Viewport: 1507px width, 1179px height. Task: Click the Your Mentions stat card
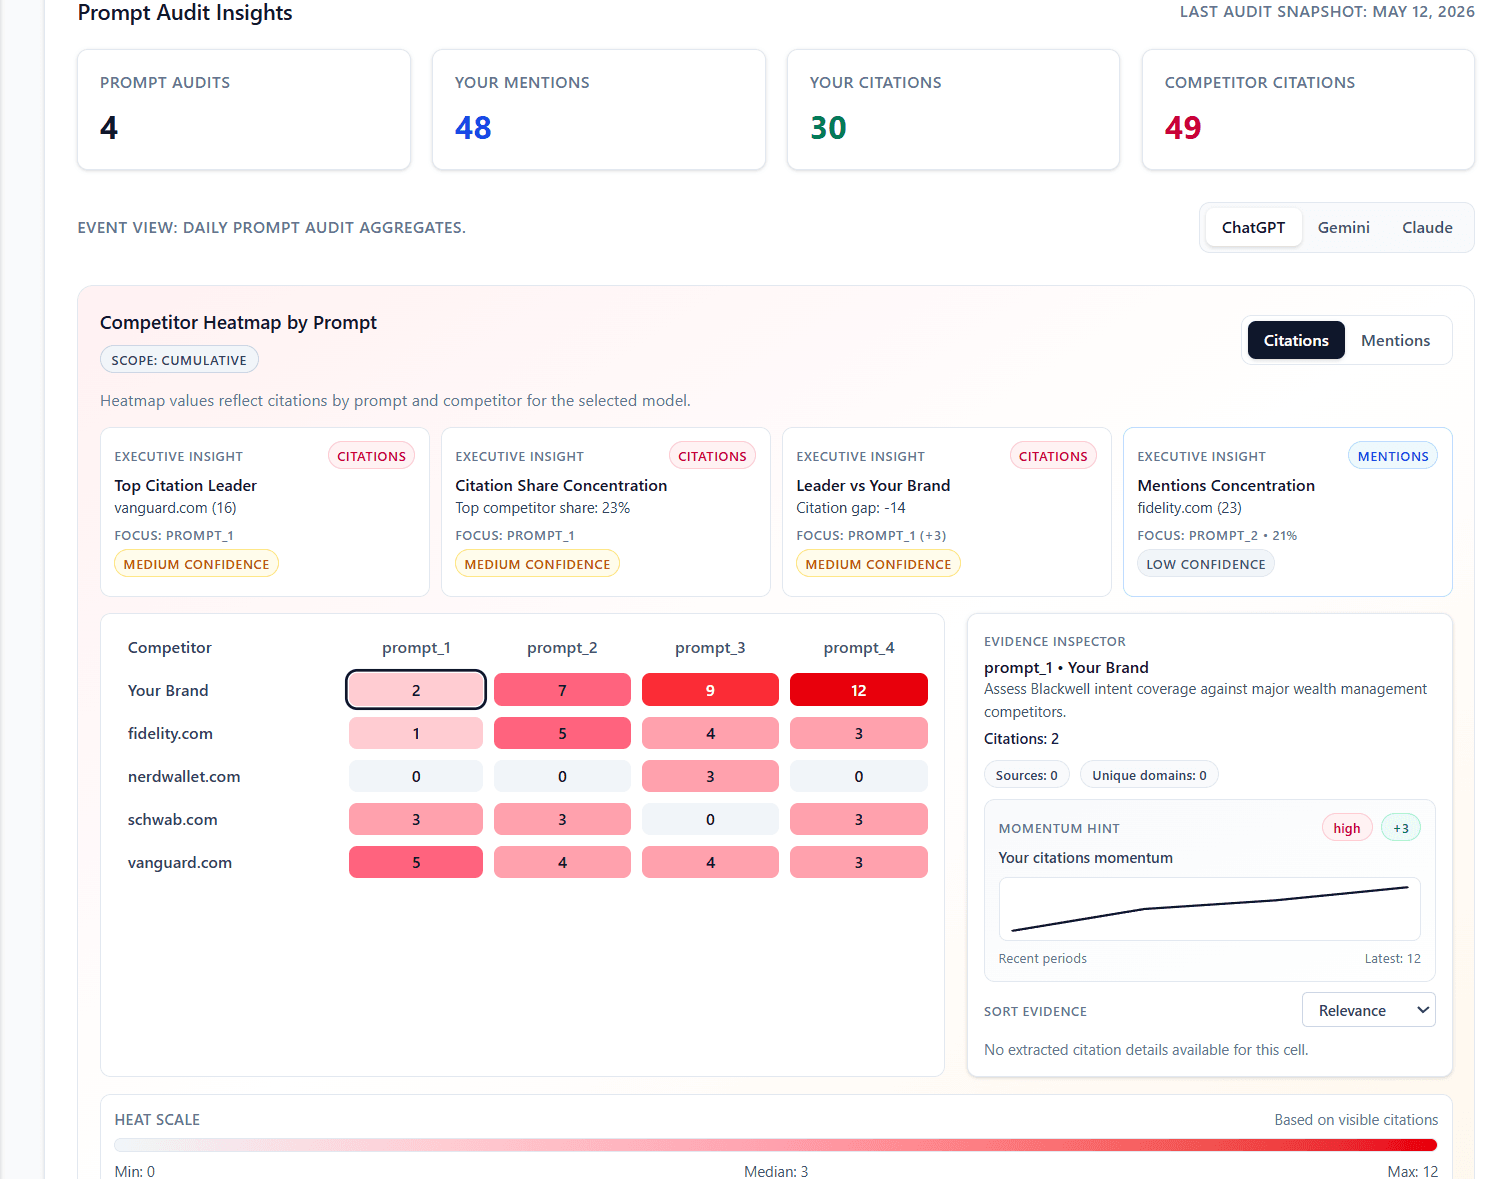click(599, 110)
